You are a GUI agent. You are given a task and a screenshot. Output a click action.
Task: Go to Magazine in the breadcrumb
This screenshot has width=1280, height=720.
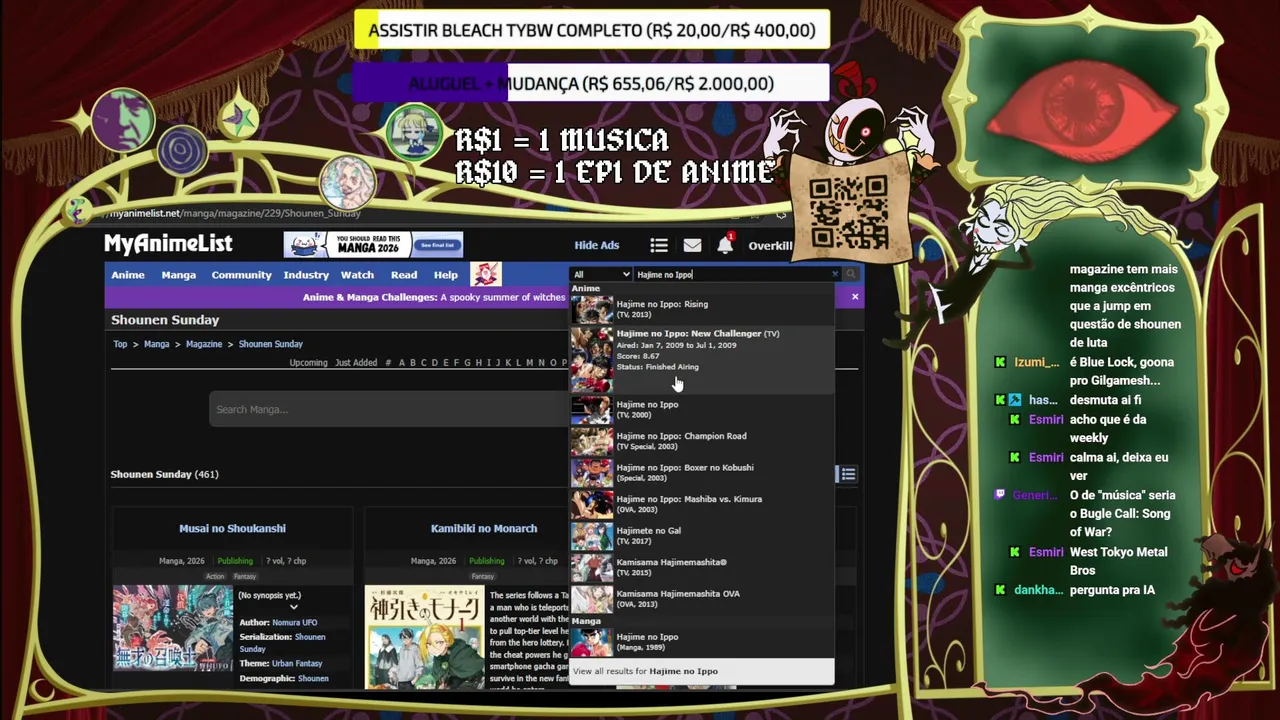point(203,344)
